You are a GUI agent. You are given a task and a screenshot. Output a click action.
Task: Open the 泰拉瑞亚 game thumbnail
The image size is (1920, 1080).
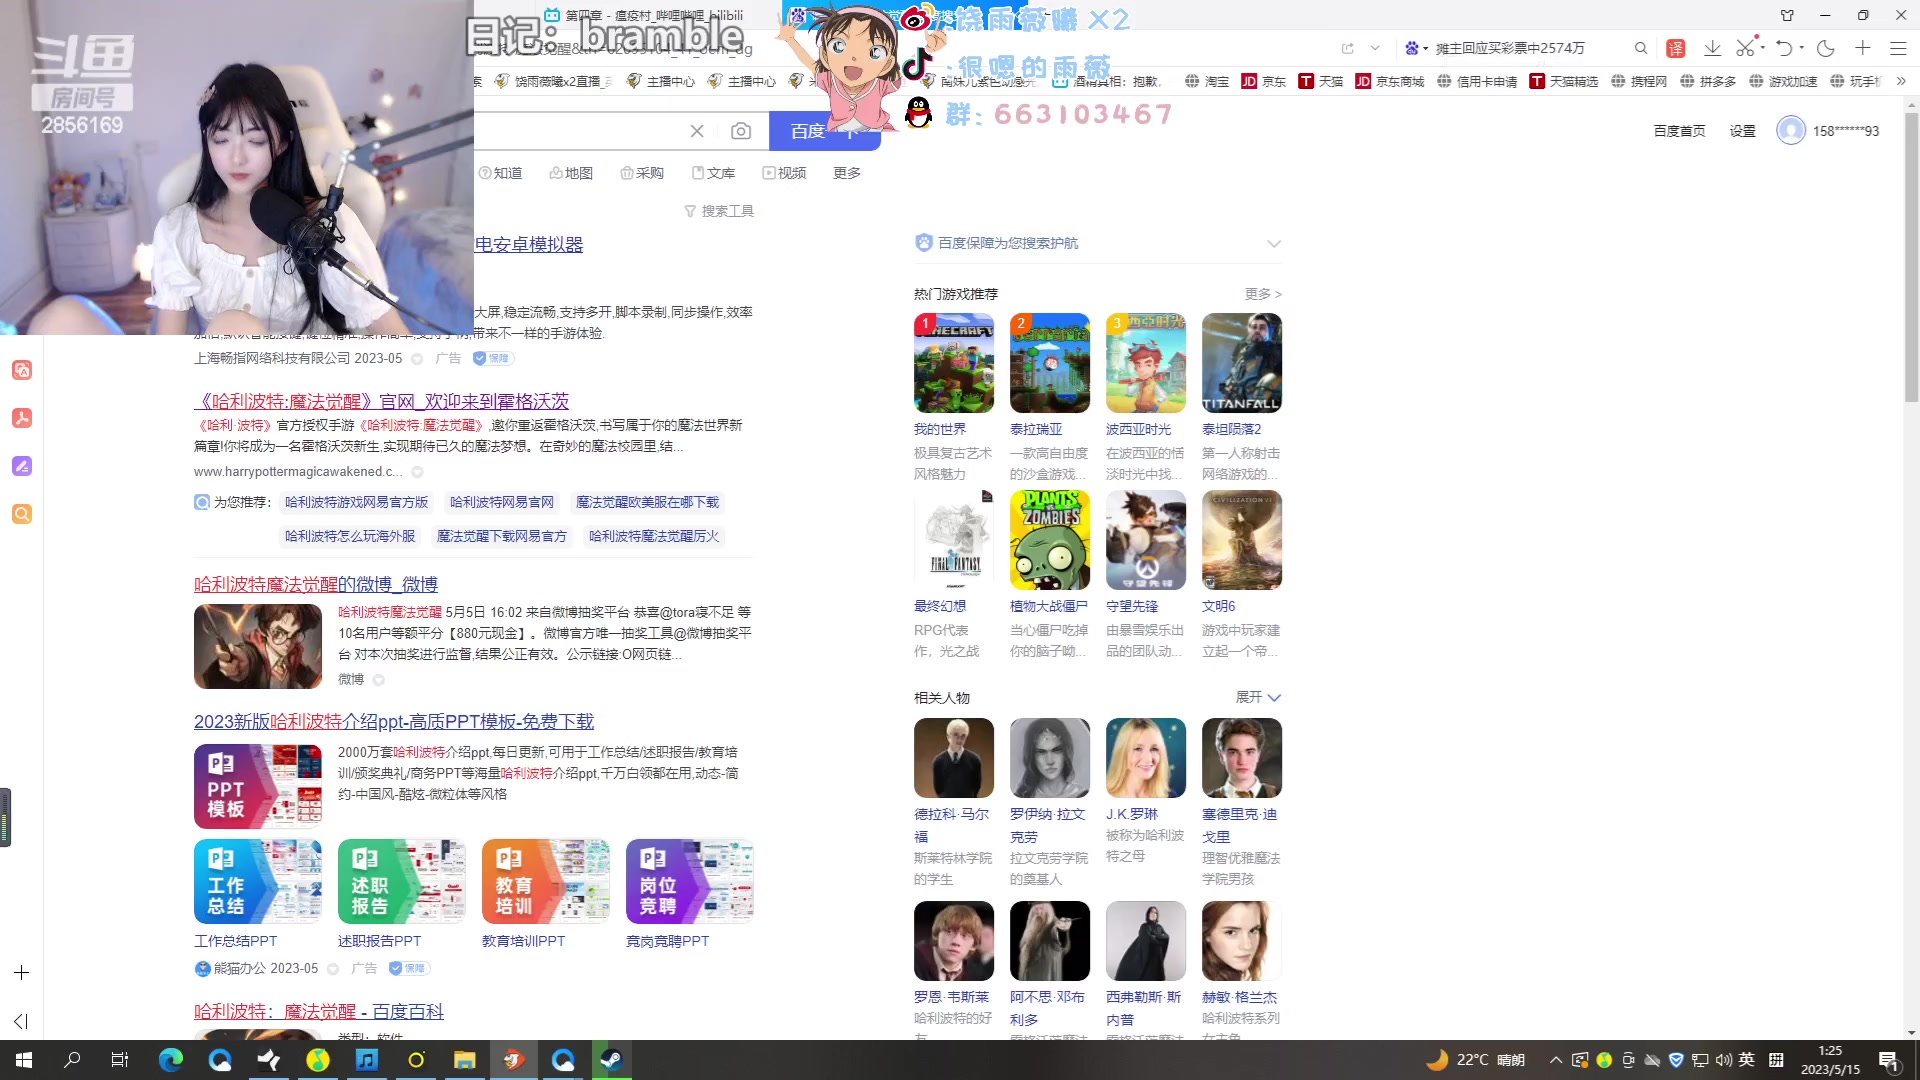[x=1050, y=363]
